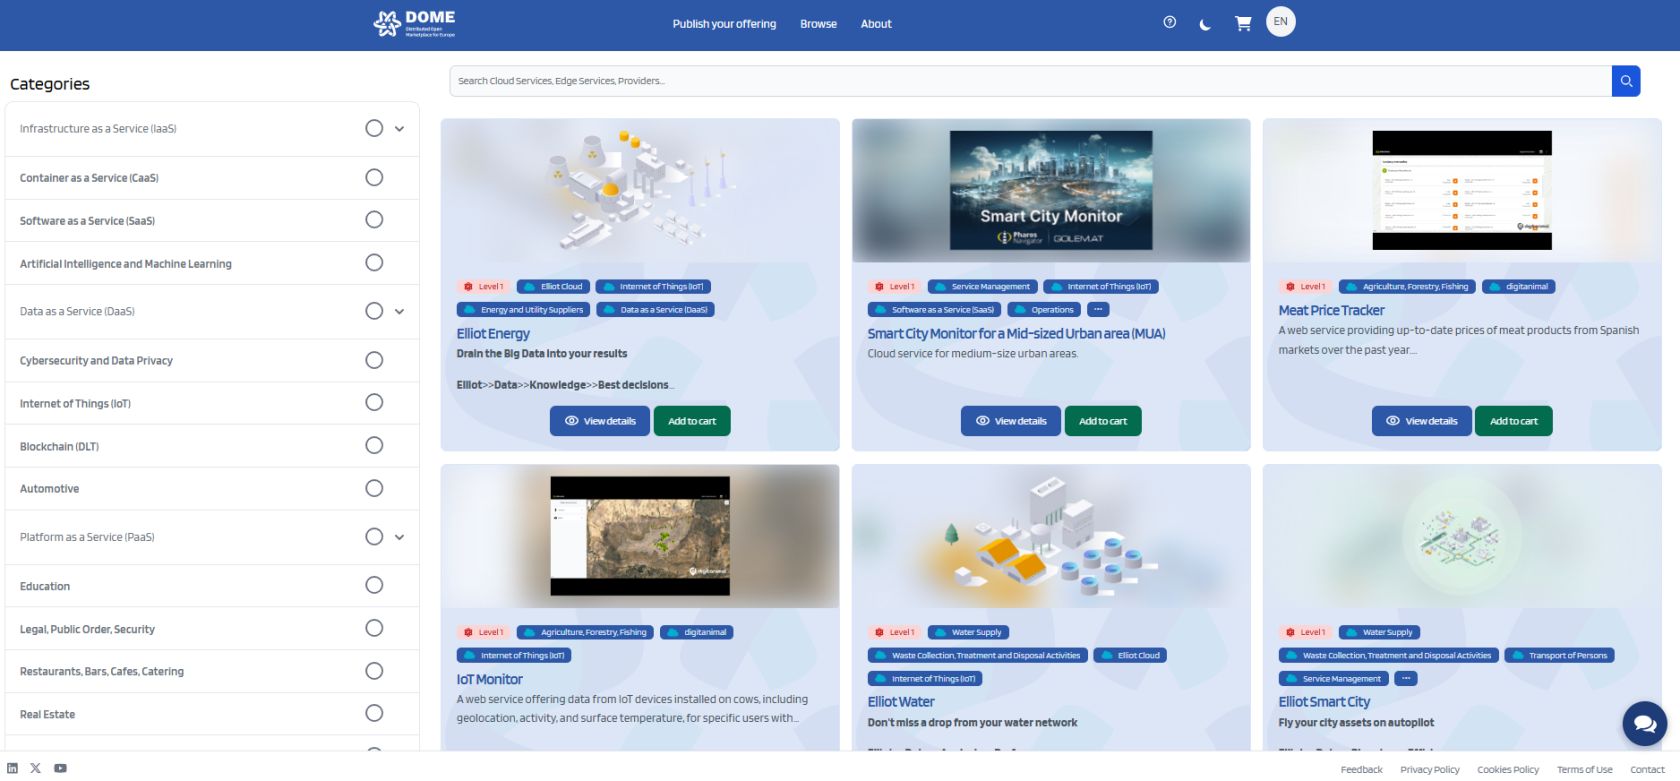This screenshot has height=781, width=1680.
Task: Select the Software as a Service radio button
Action: pos(374,220)
